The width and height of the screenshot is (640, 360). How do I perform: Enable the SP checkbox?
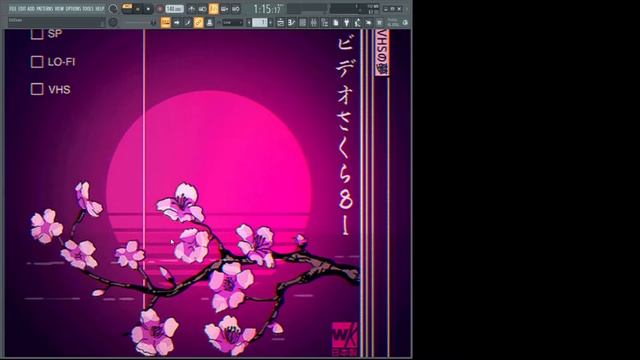click(37, 33)
